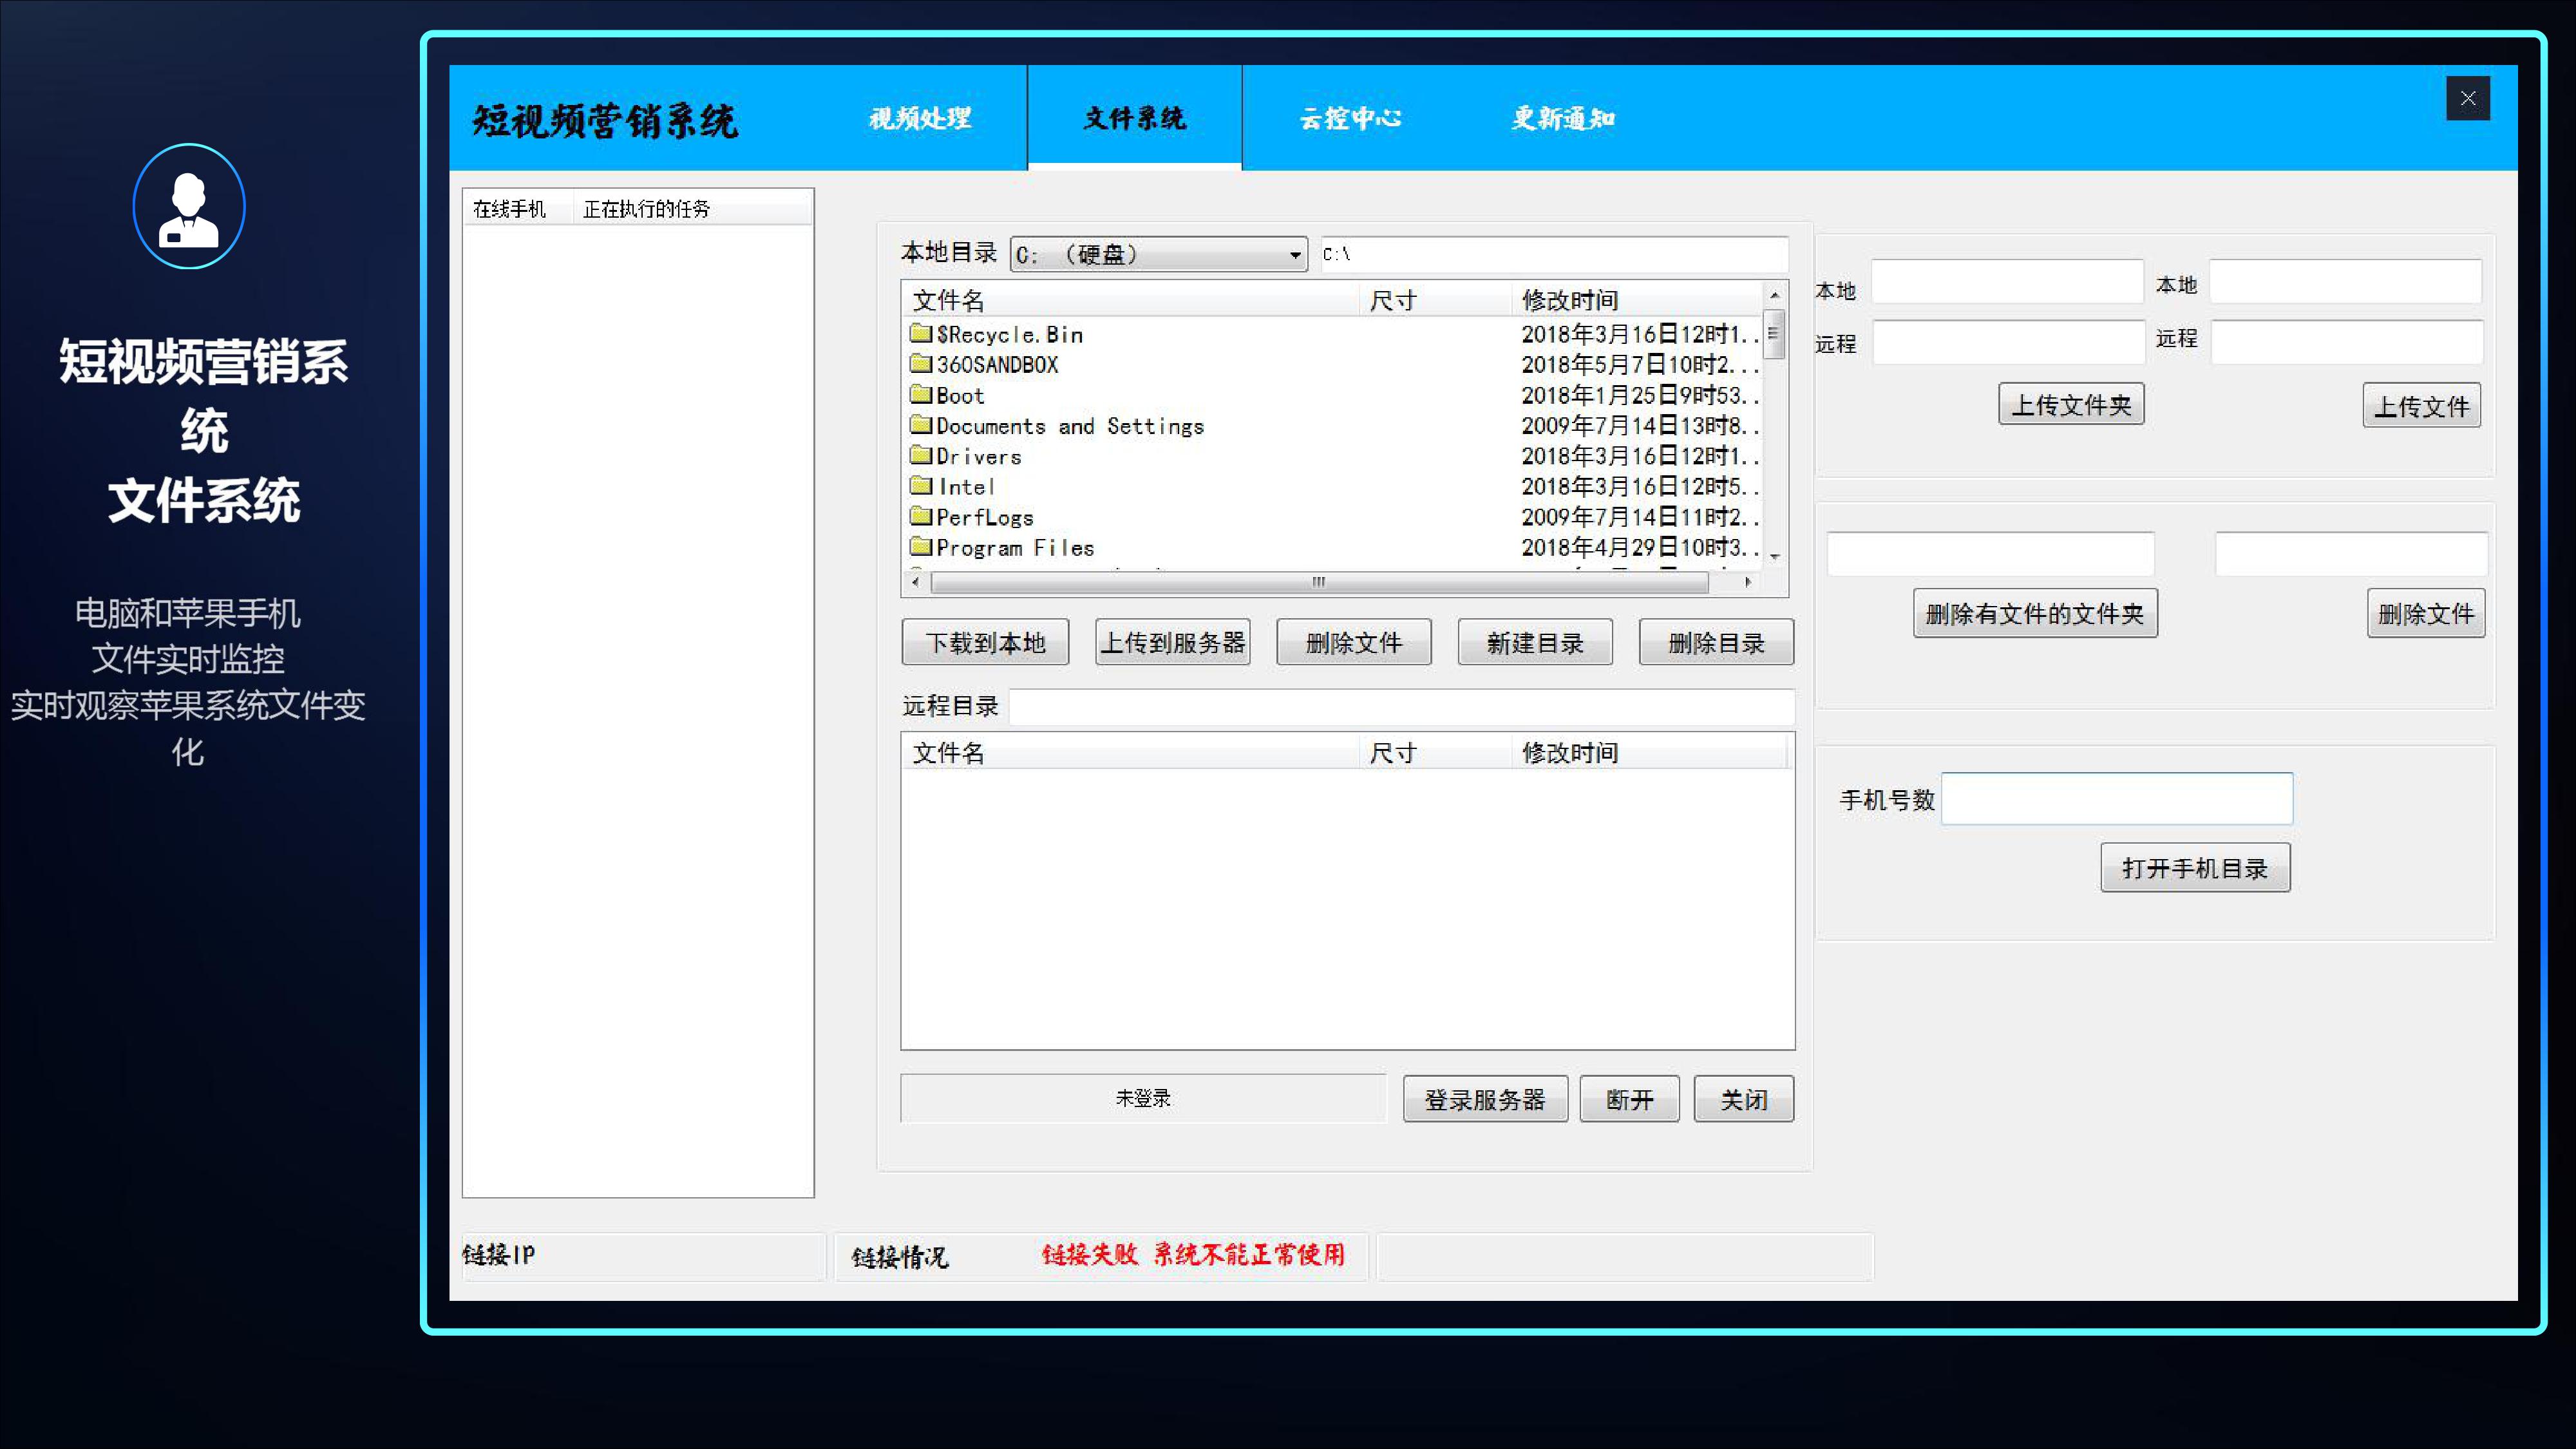Close the marketing system window

click(x=2467, y=98)
